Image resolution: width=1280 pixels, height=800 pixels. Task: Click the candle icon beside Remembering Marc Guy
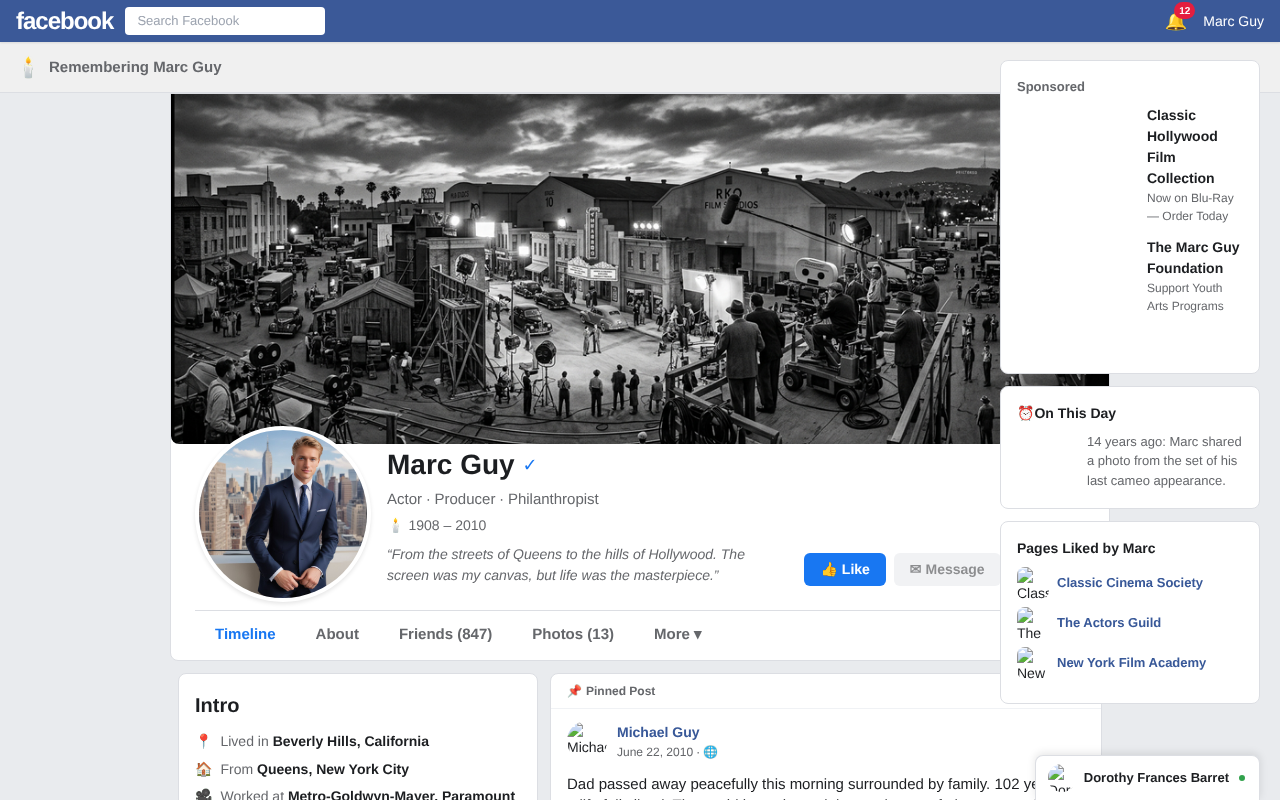pos(29,67)
